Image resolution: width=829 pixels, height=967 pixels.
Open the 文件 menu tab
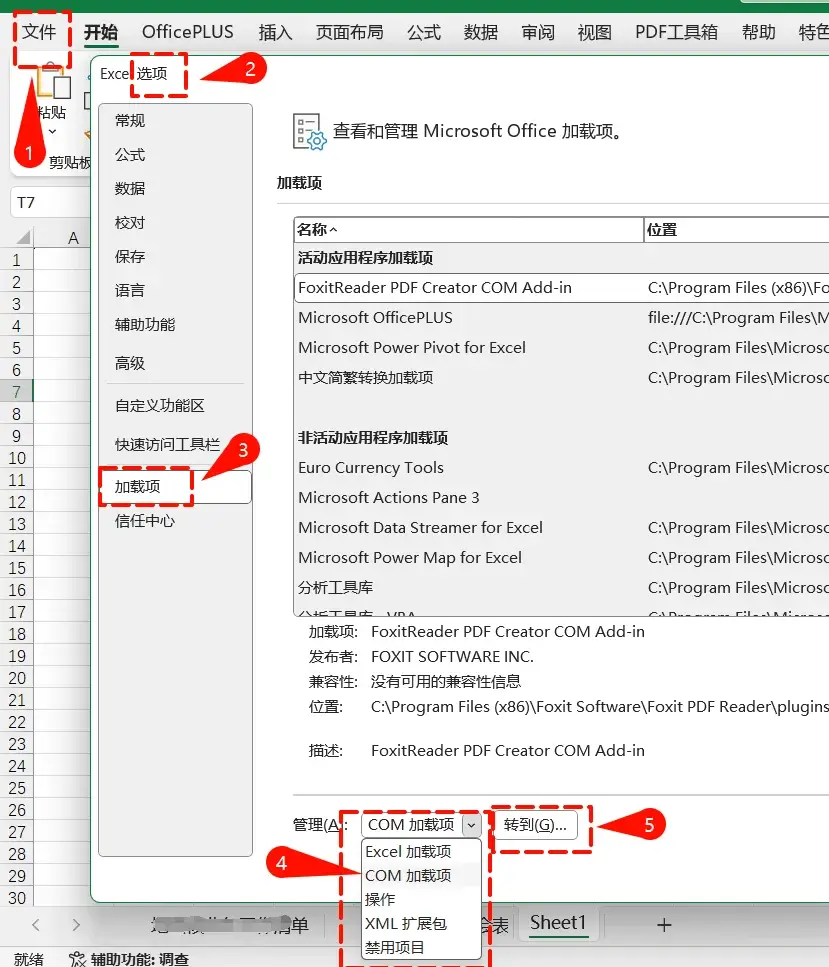[39, 32]
